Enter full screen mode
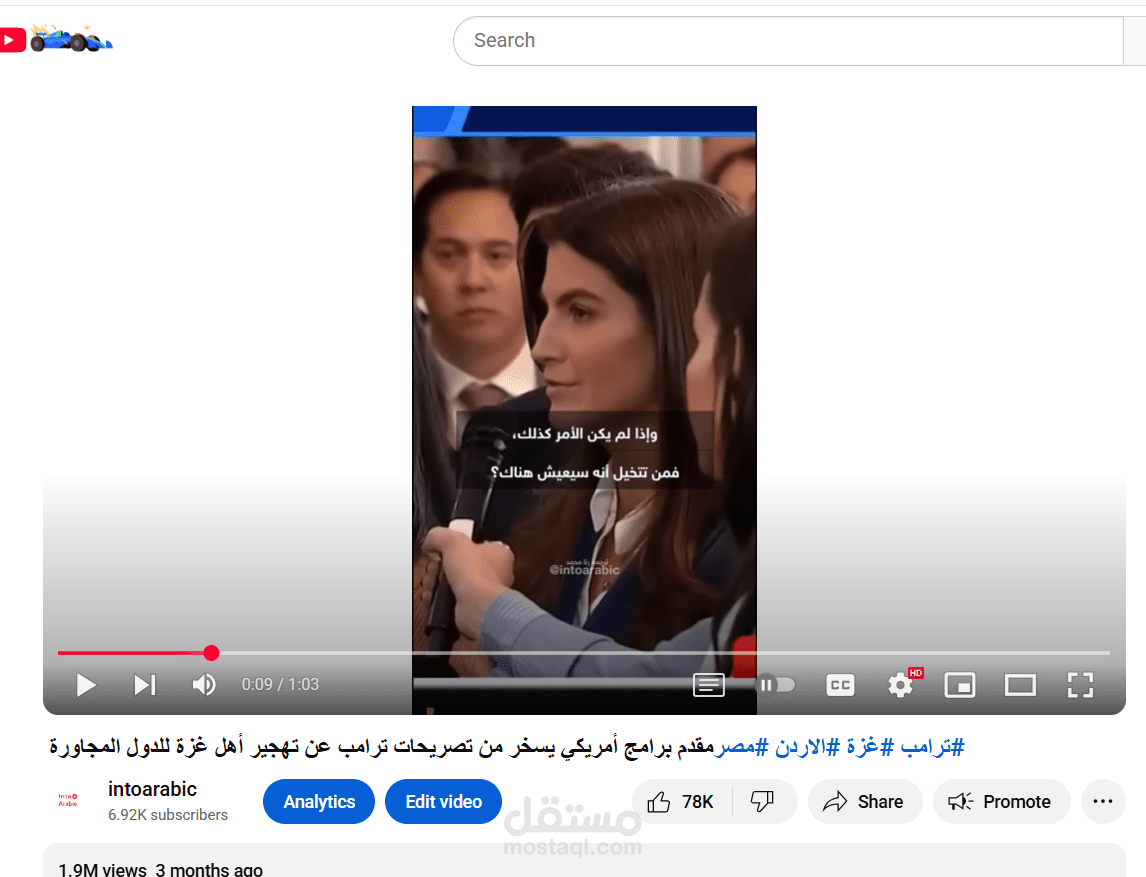The height and width of the screenshot is (877, 1146). [1079, 685]
